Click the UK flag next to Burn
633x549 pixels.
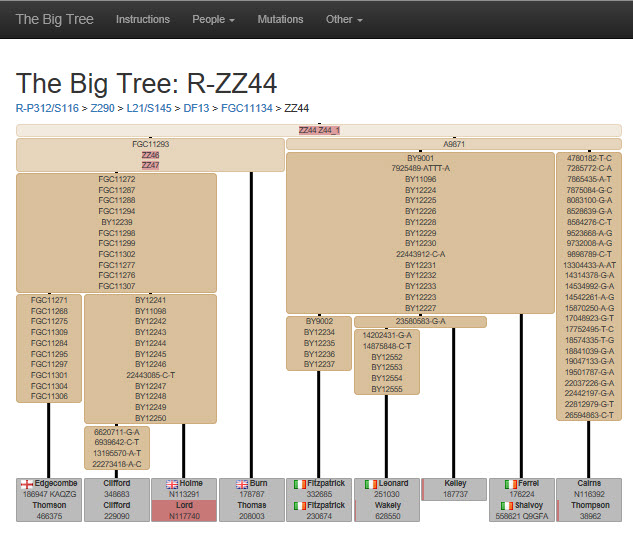[x=242, y=484]
